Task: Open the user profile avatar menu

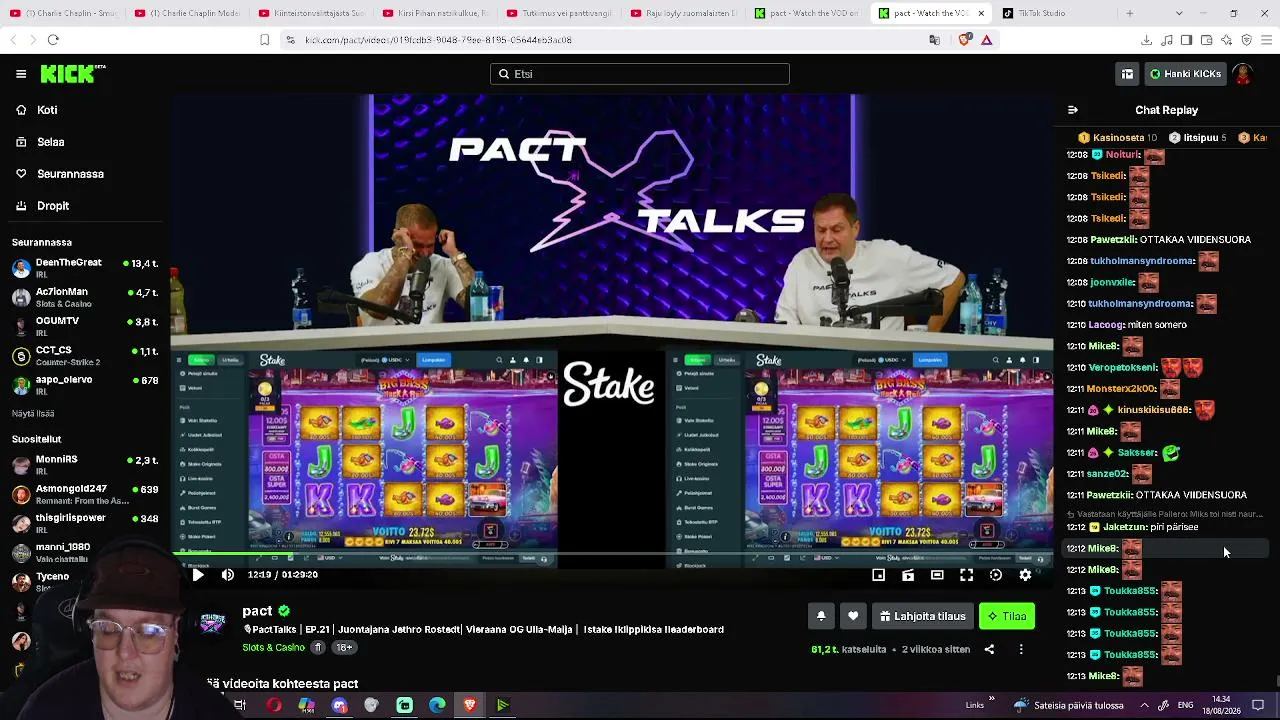Action: point(1243,74)
